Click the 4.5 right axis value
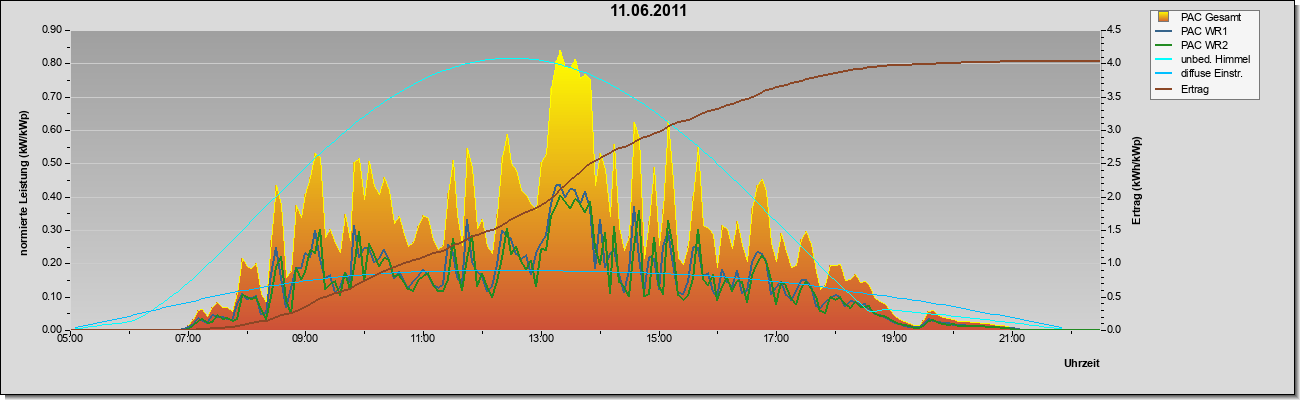This screenshot has height=400, width=1300. pyautogui.click(x=1112, y=30)
